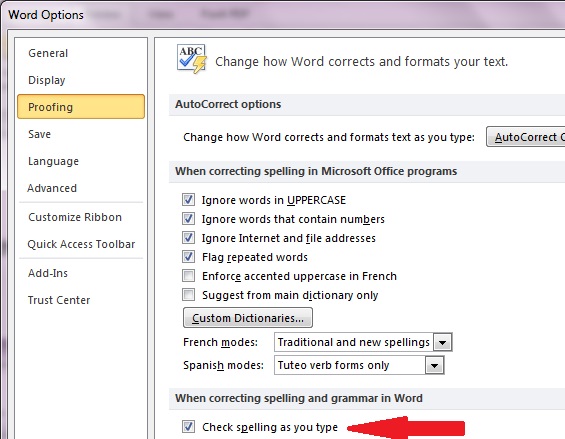The width and height of the screenshot is (565, 439).
Task: Switch to the Display category
Action: [x=46, y=80]
